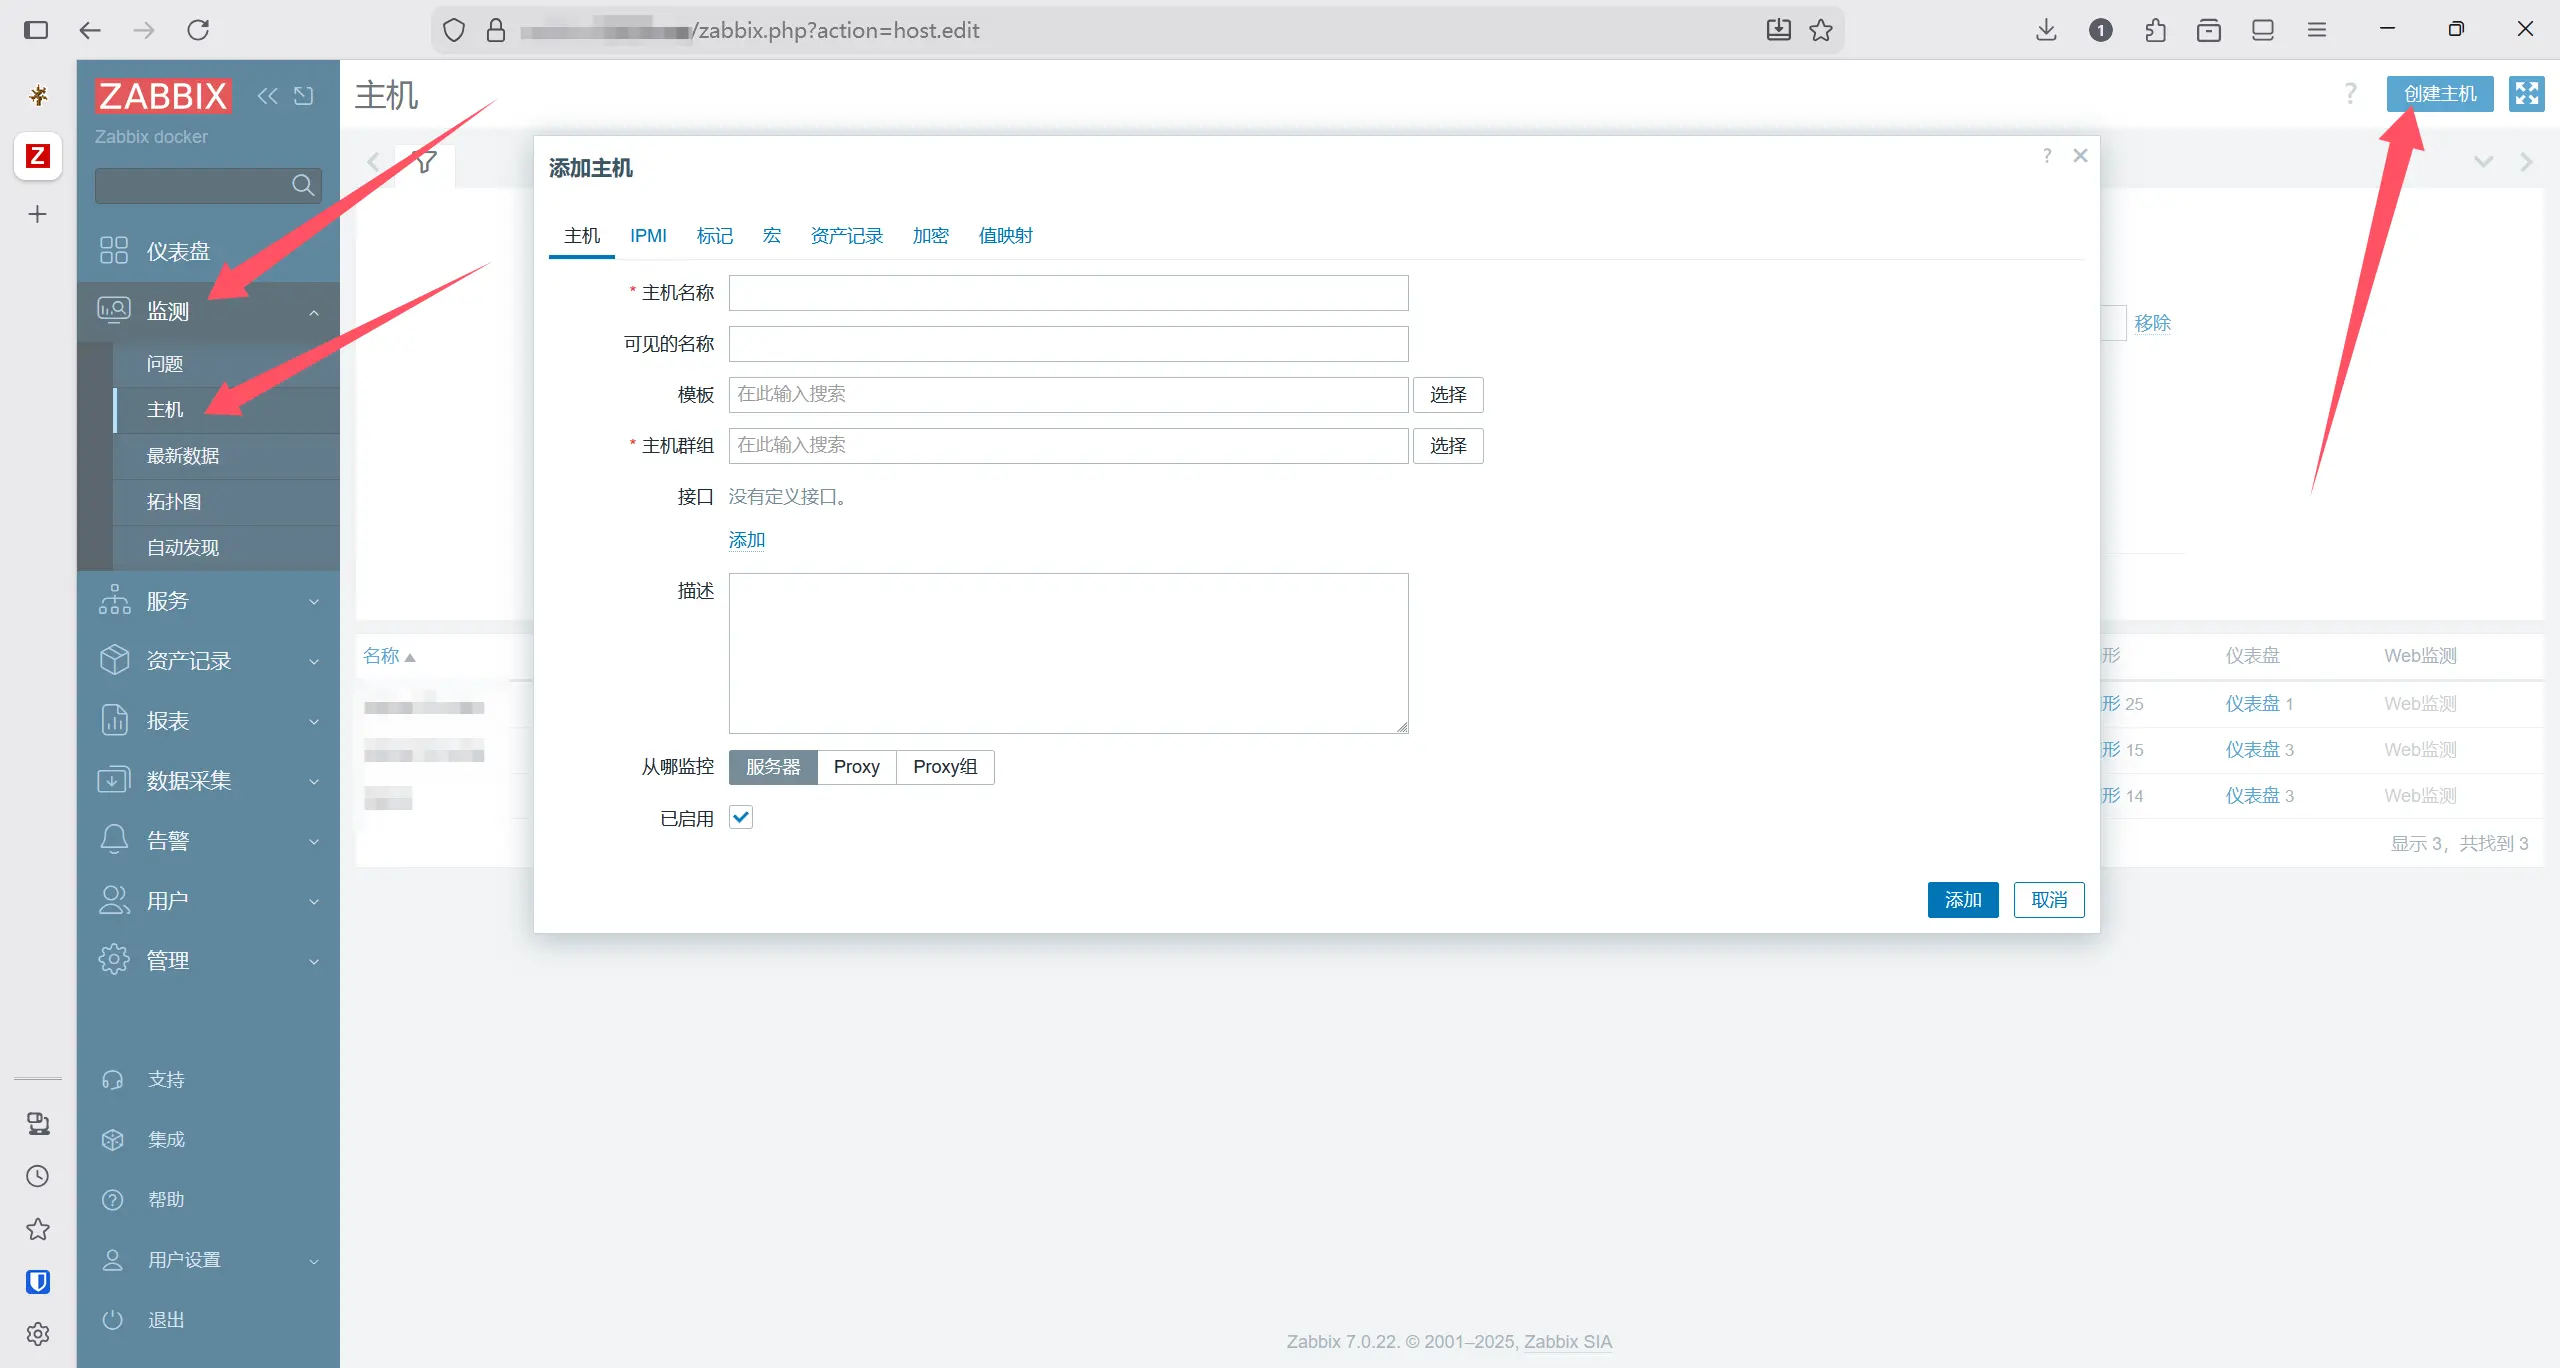
Task: Close the 添加主机 dialog
Action: 2080,156
